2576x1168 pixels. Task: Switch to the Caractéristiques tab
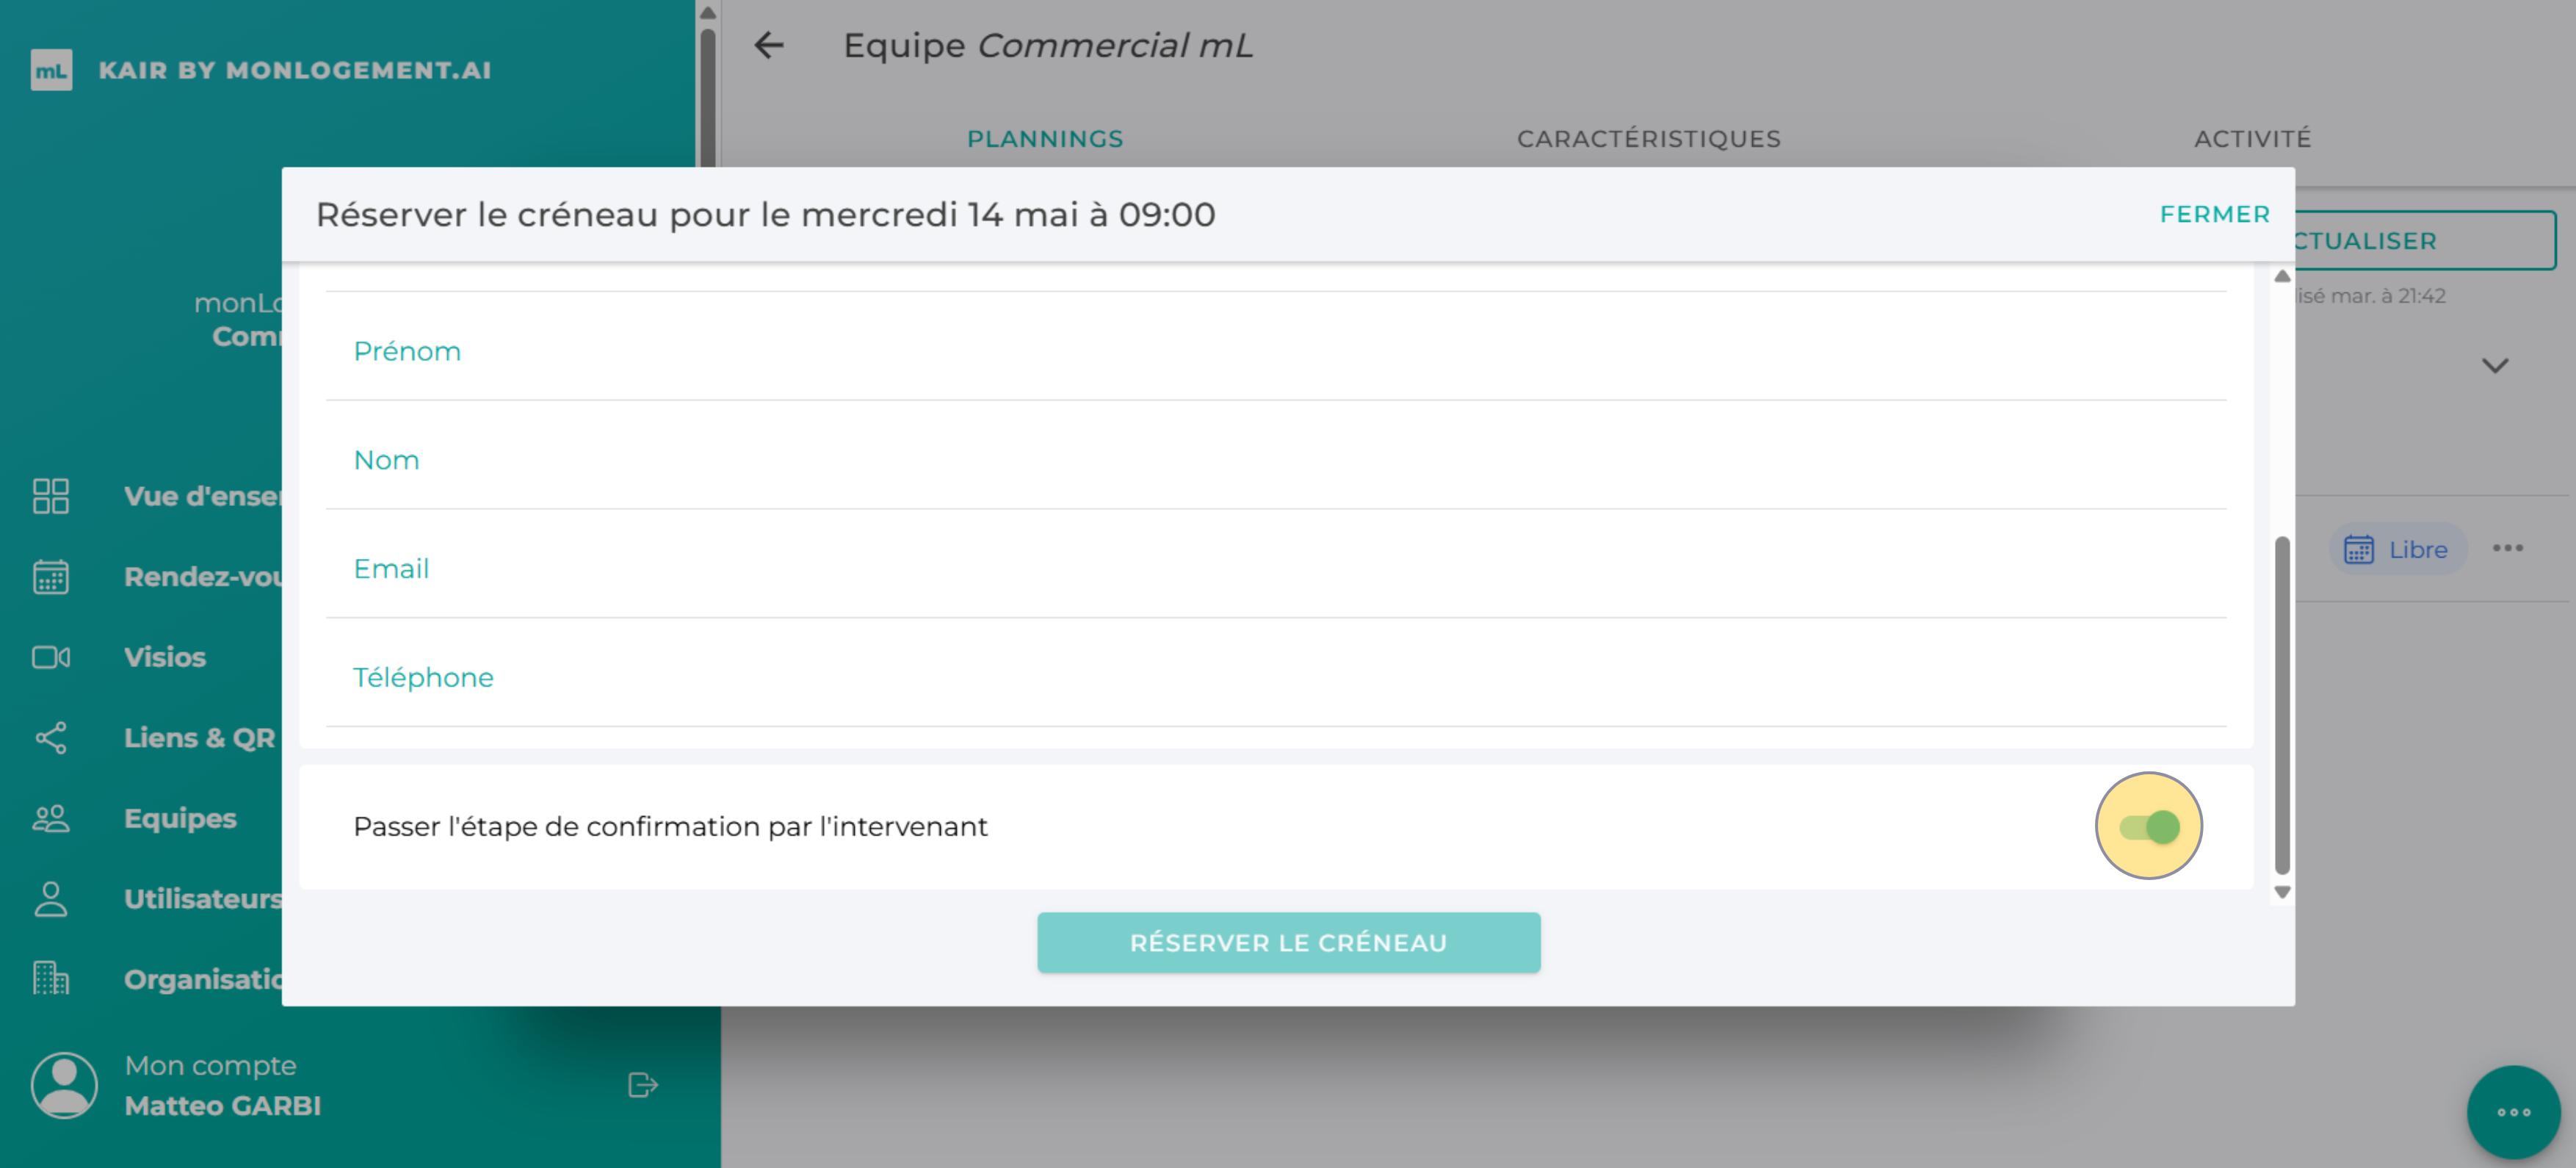point(1648,139)
